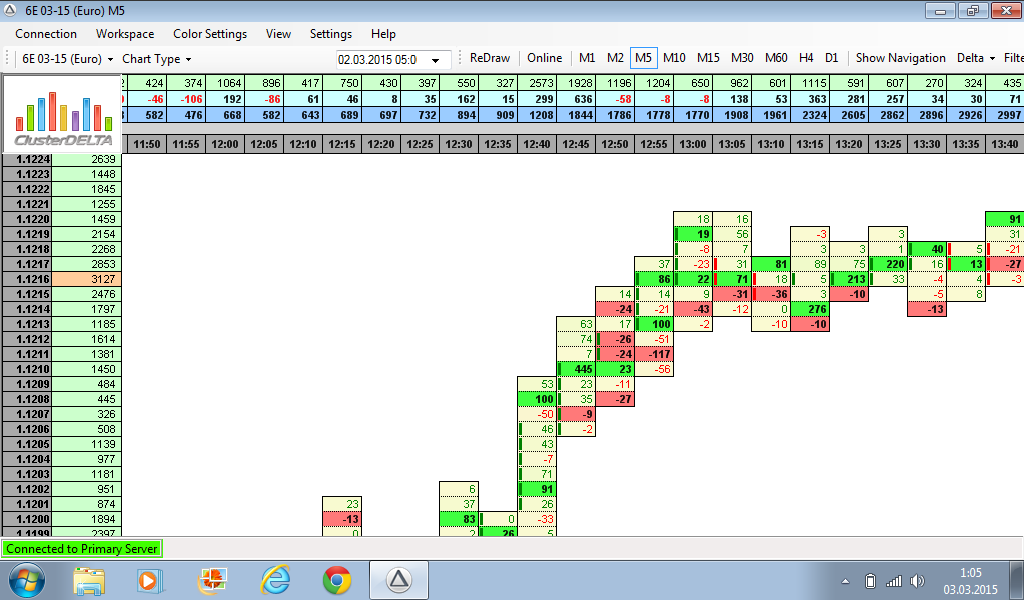1024x600 pixels.
Task: Open Windows Explorer from taskbar
Action: click(x=89, y=580)
